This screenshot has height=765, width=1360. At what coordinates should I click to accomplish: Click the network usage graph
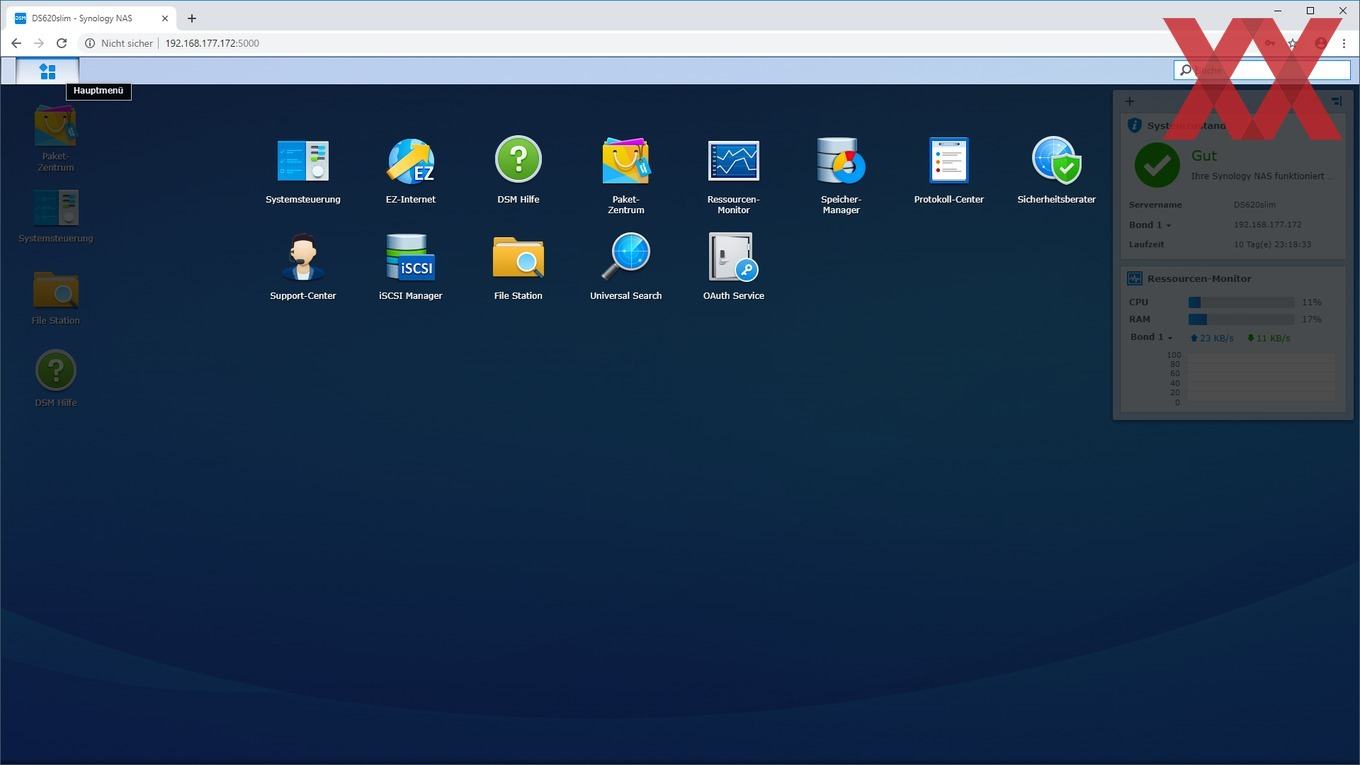coord(1259,379)
